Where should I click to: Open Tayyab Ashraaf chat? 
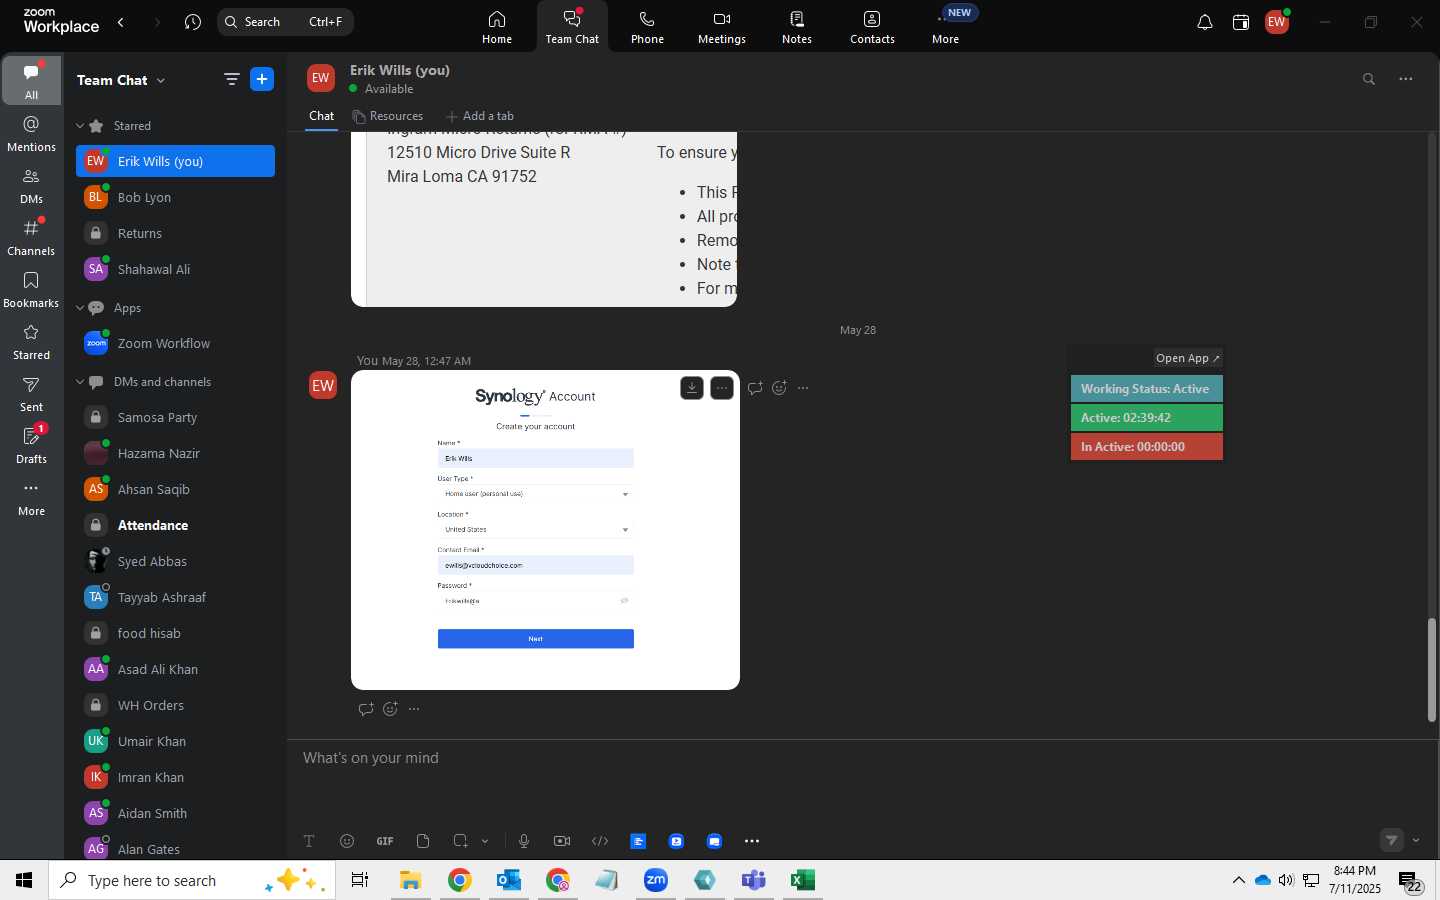pyautogui.click(x=175, y=597)
